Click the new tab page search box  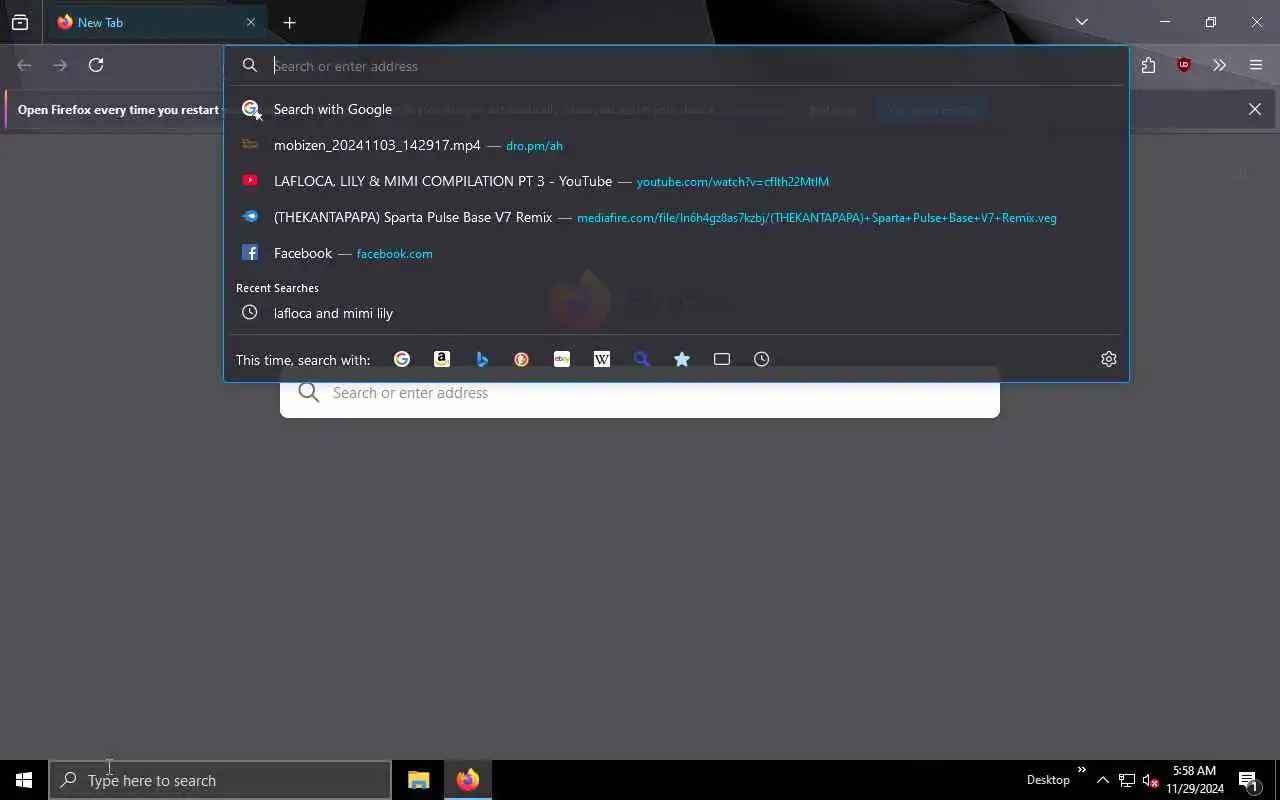click(x=640, y=393)
